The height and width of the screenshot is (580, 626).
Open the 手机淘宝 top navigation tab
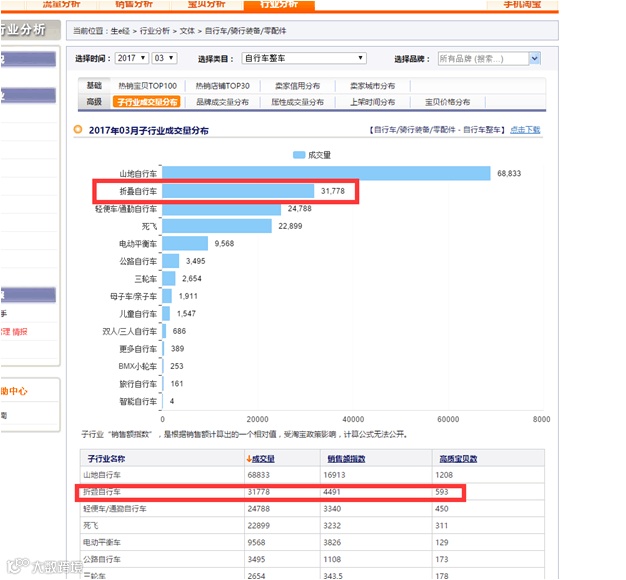[x=522, y=5]
